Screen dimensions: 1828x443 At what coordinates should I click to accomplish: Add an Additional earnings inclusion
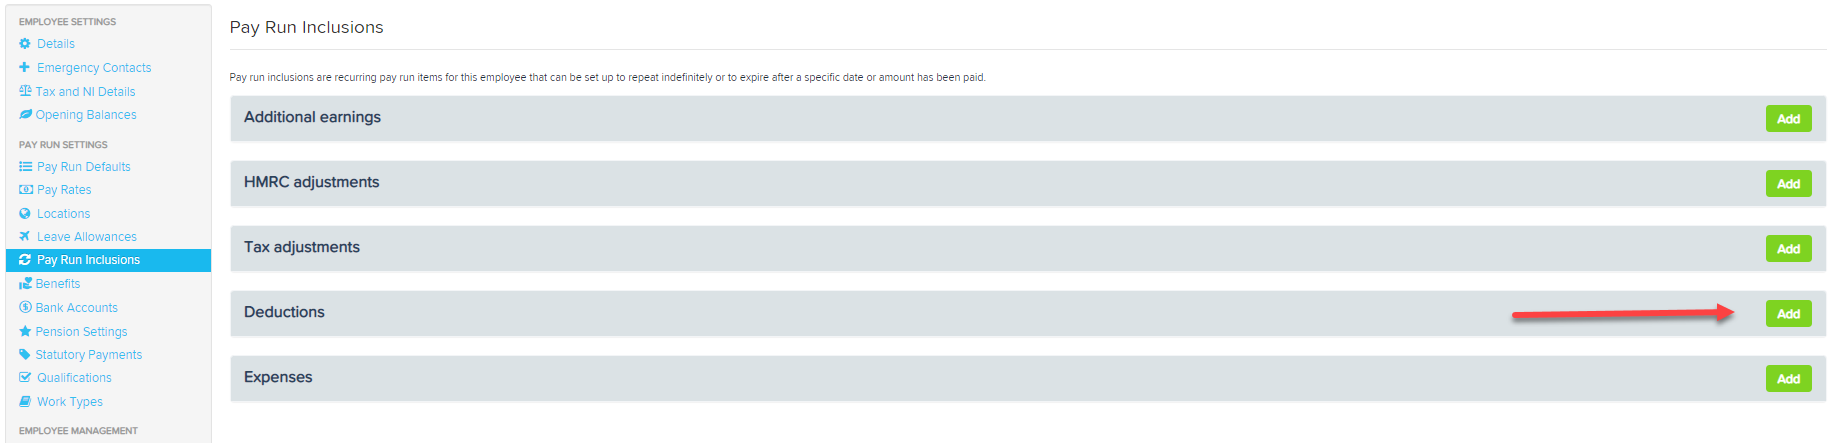[1788, 119]
